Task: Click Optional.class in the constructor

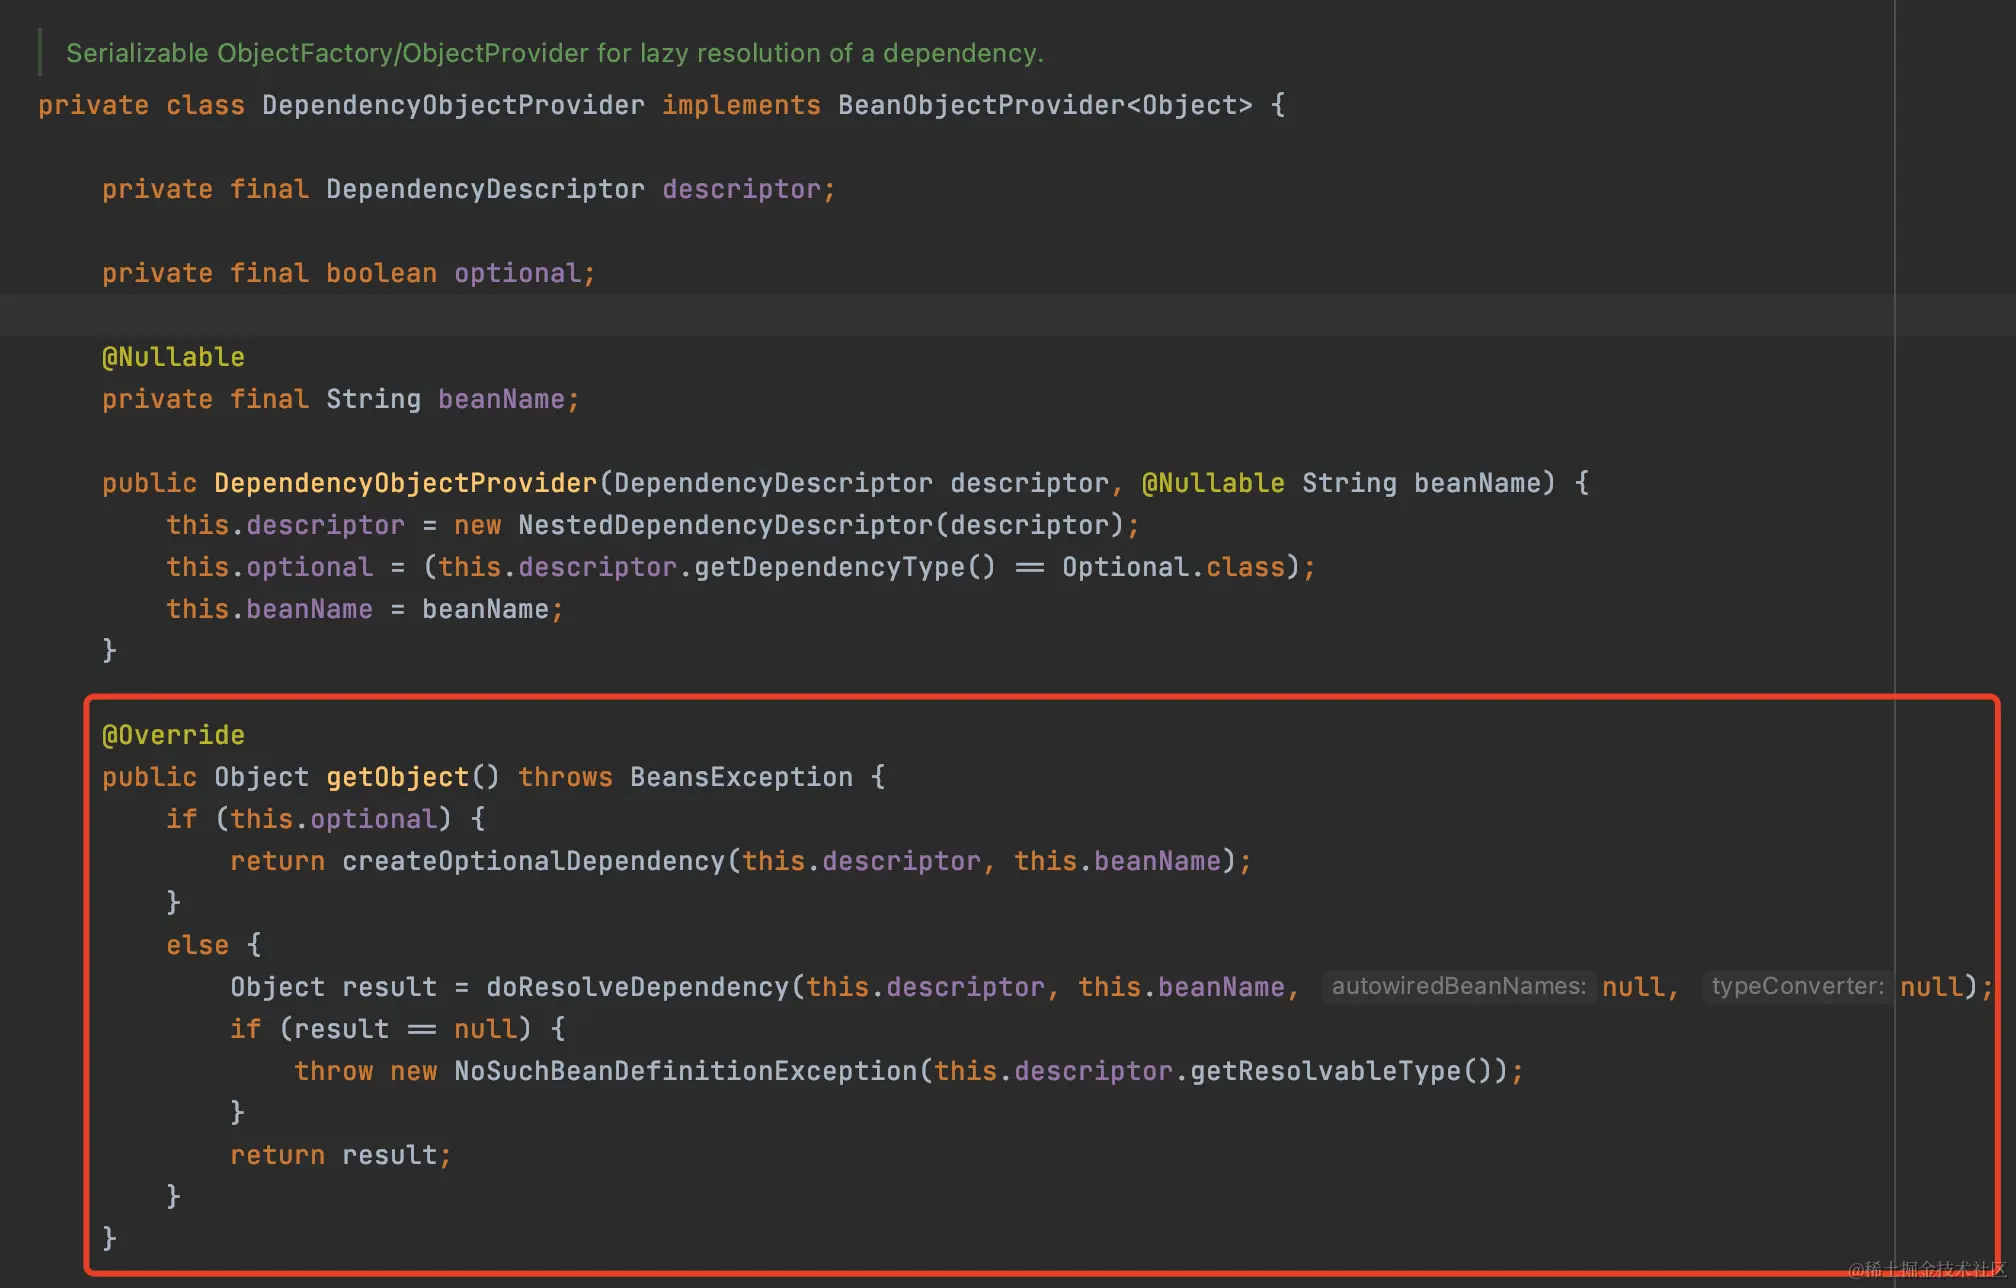Action: click(1172, 567)
